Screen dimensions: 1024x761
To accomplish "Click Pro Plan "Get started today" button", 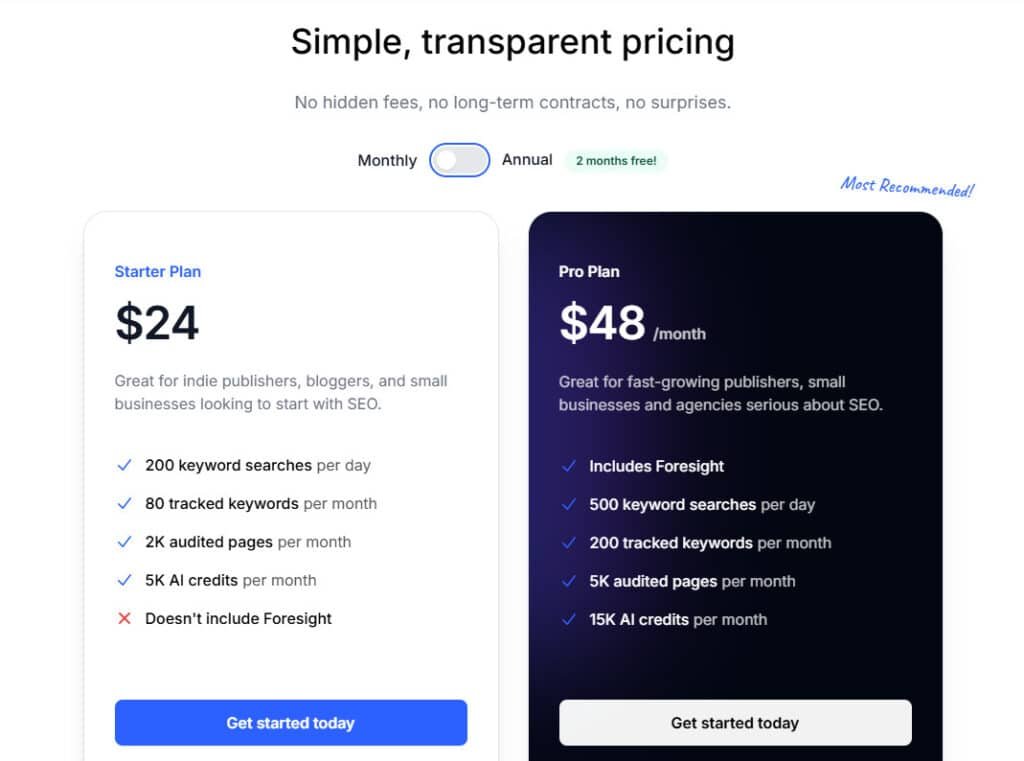I will coord(735,722).
